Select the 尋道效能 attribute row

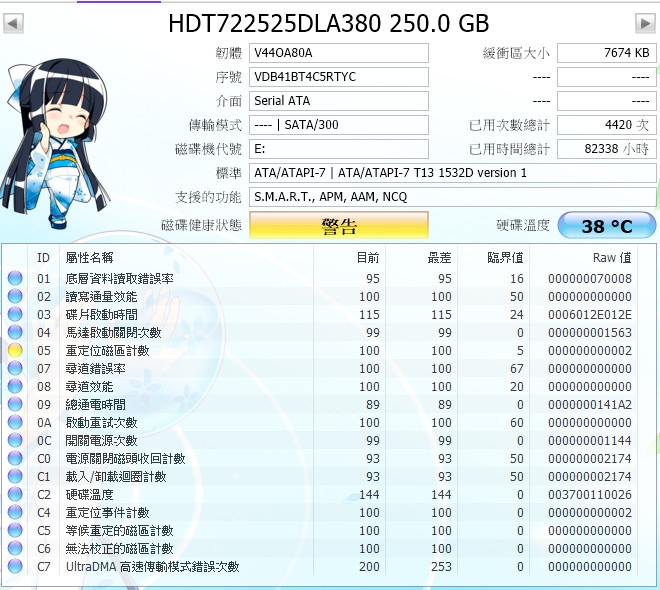(x=320, y=386)
